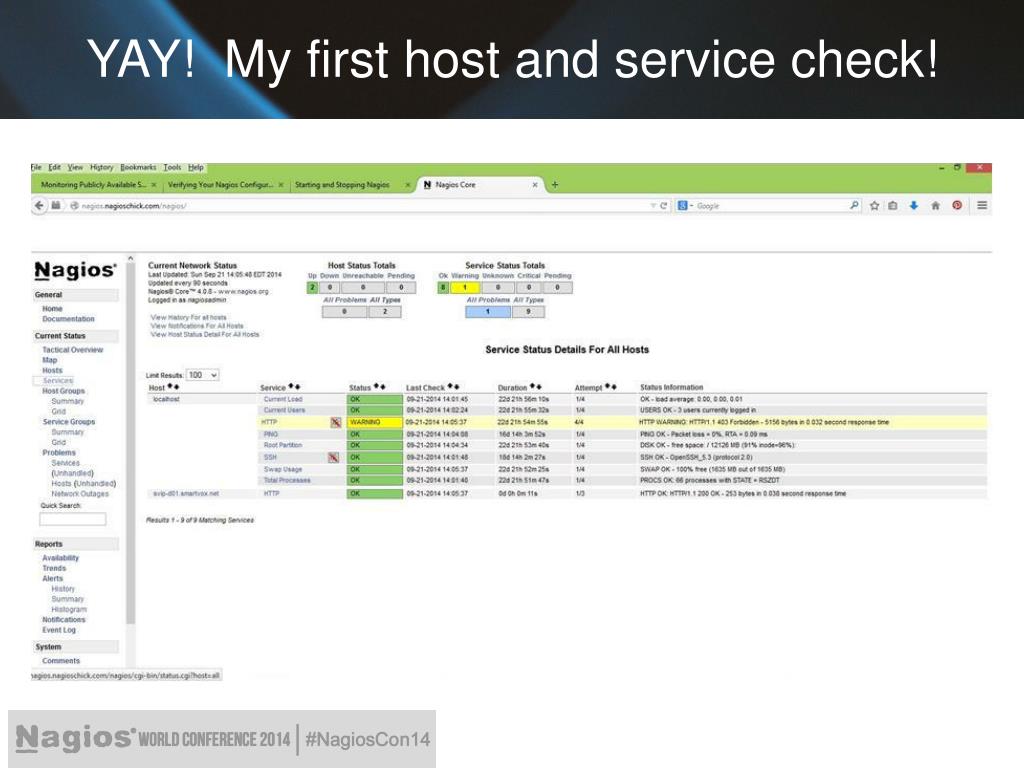Click View Notifications For All Hosts

click(x=197, y=326)
